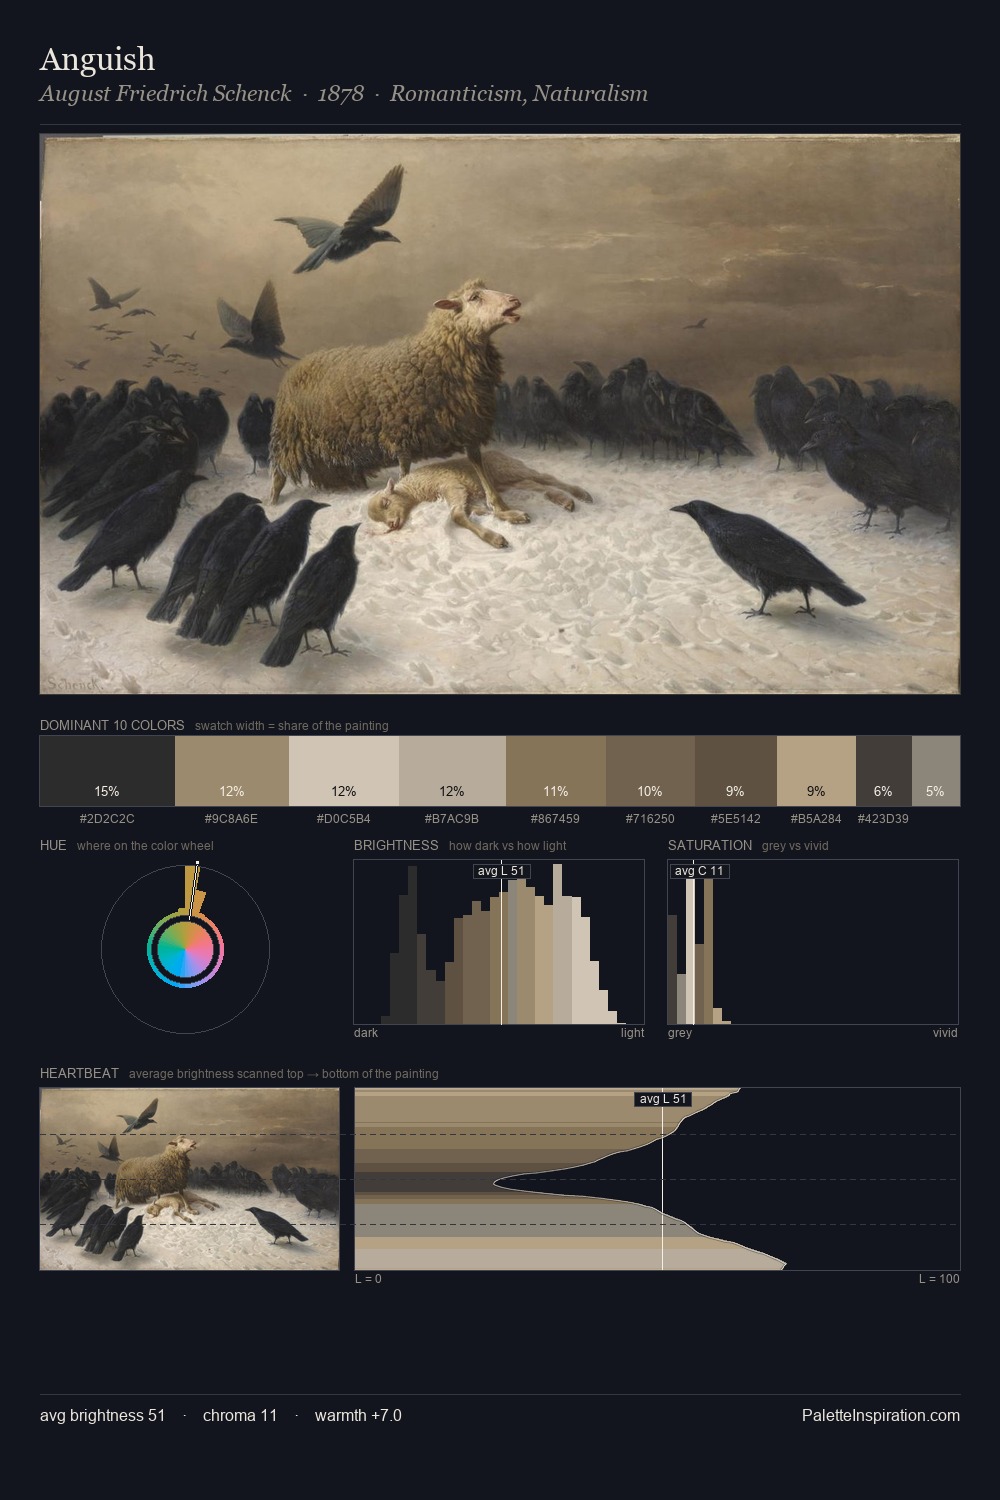This screenshot has height=1500, width=1000.
Task: Open the PaletteInspiration.com link
Action: click(881, 1415)
